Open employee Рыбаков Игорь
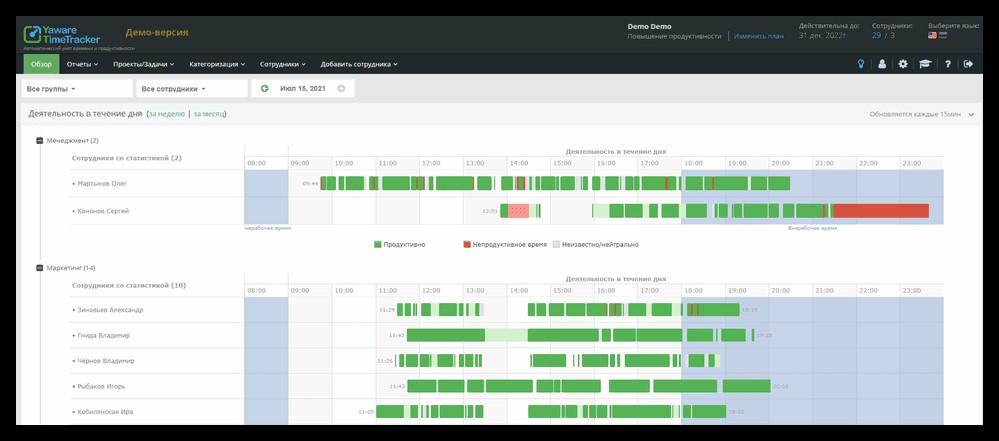The height and width of the screenshot is (441, 999). (x=101, y=386)
